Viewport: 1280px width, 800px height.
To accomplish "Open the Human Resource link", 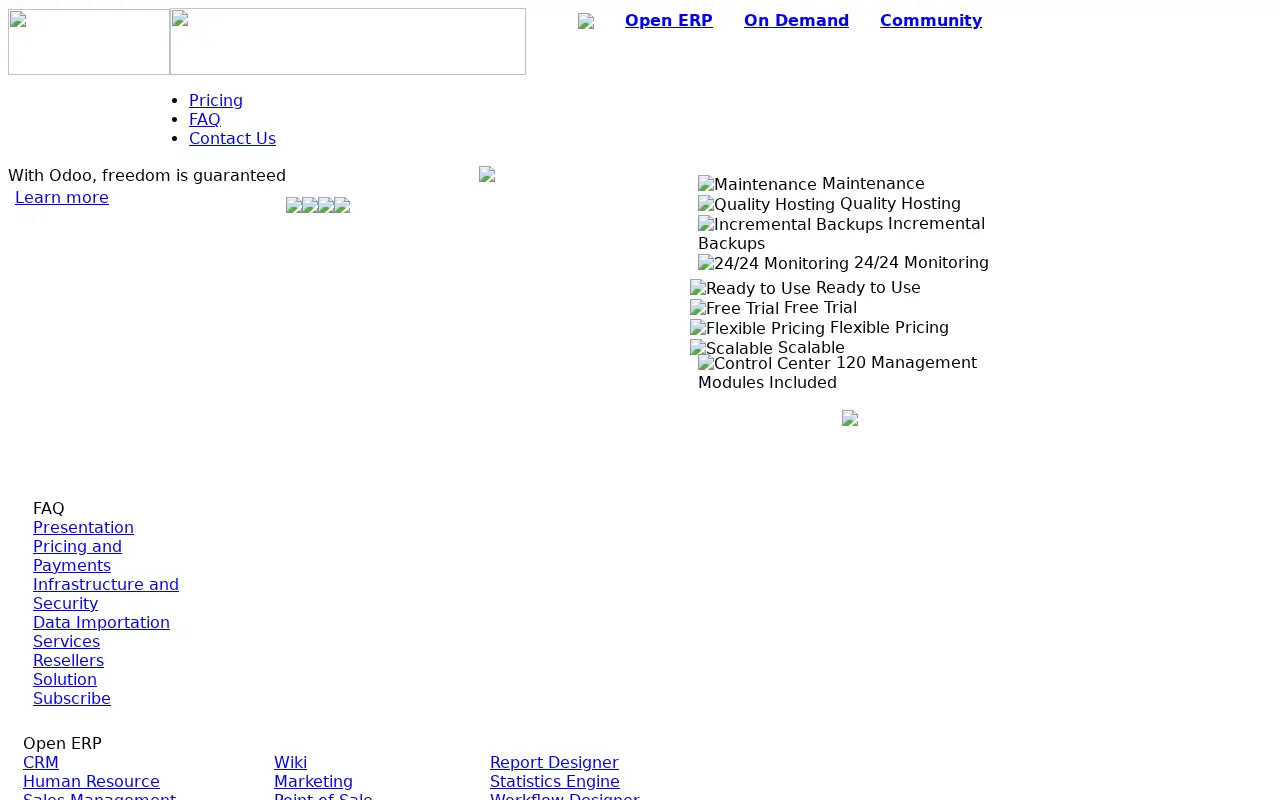I will point(91,781).
